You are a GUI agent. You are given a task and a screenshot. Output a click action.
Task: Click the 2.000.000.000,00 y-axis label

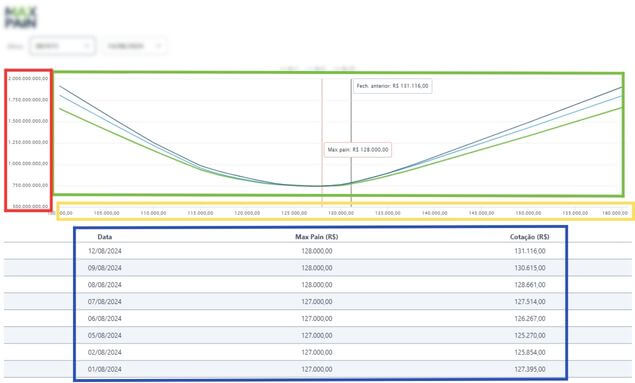coord(28,79)
